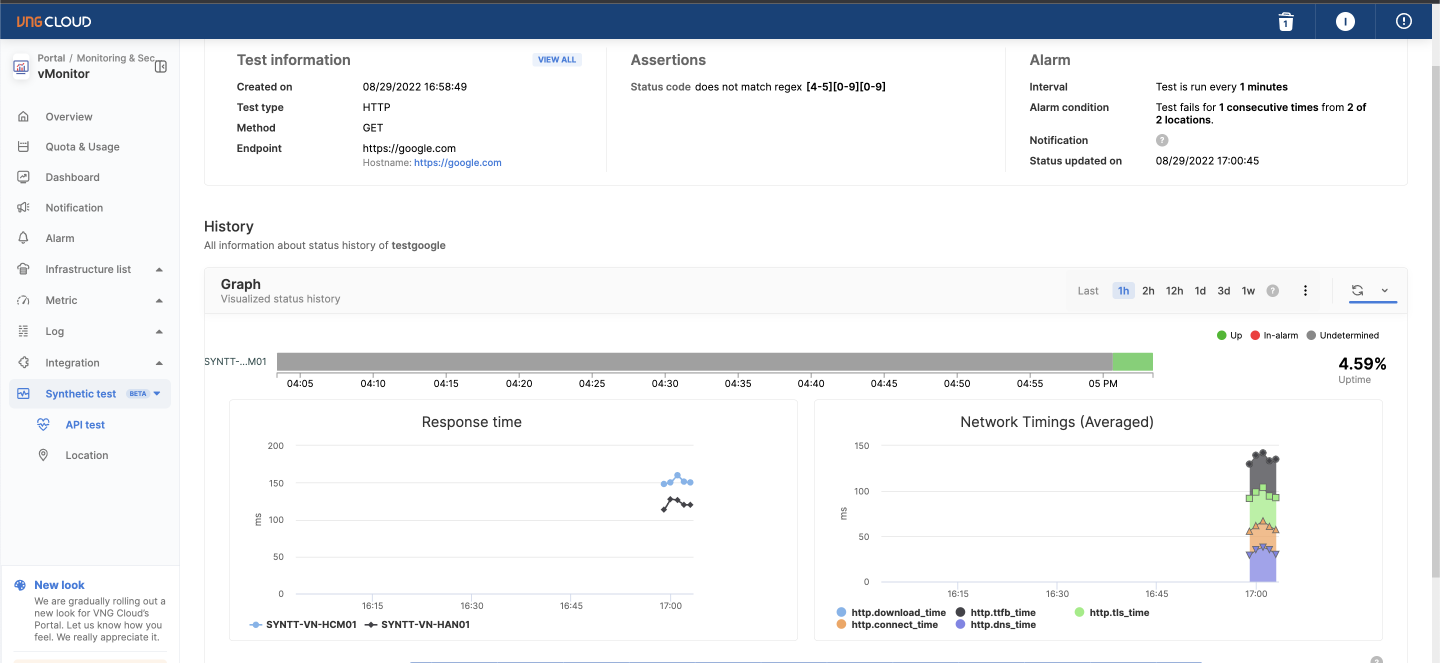
Task: Toggle the SYNTT-VN-HCM01 series in the legend
Action: point(303,624)
